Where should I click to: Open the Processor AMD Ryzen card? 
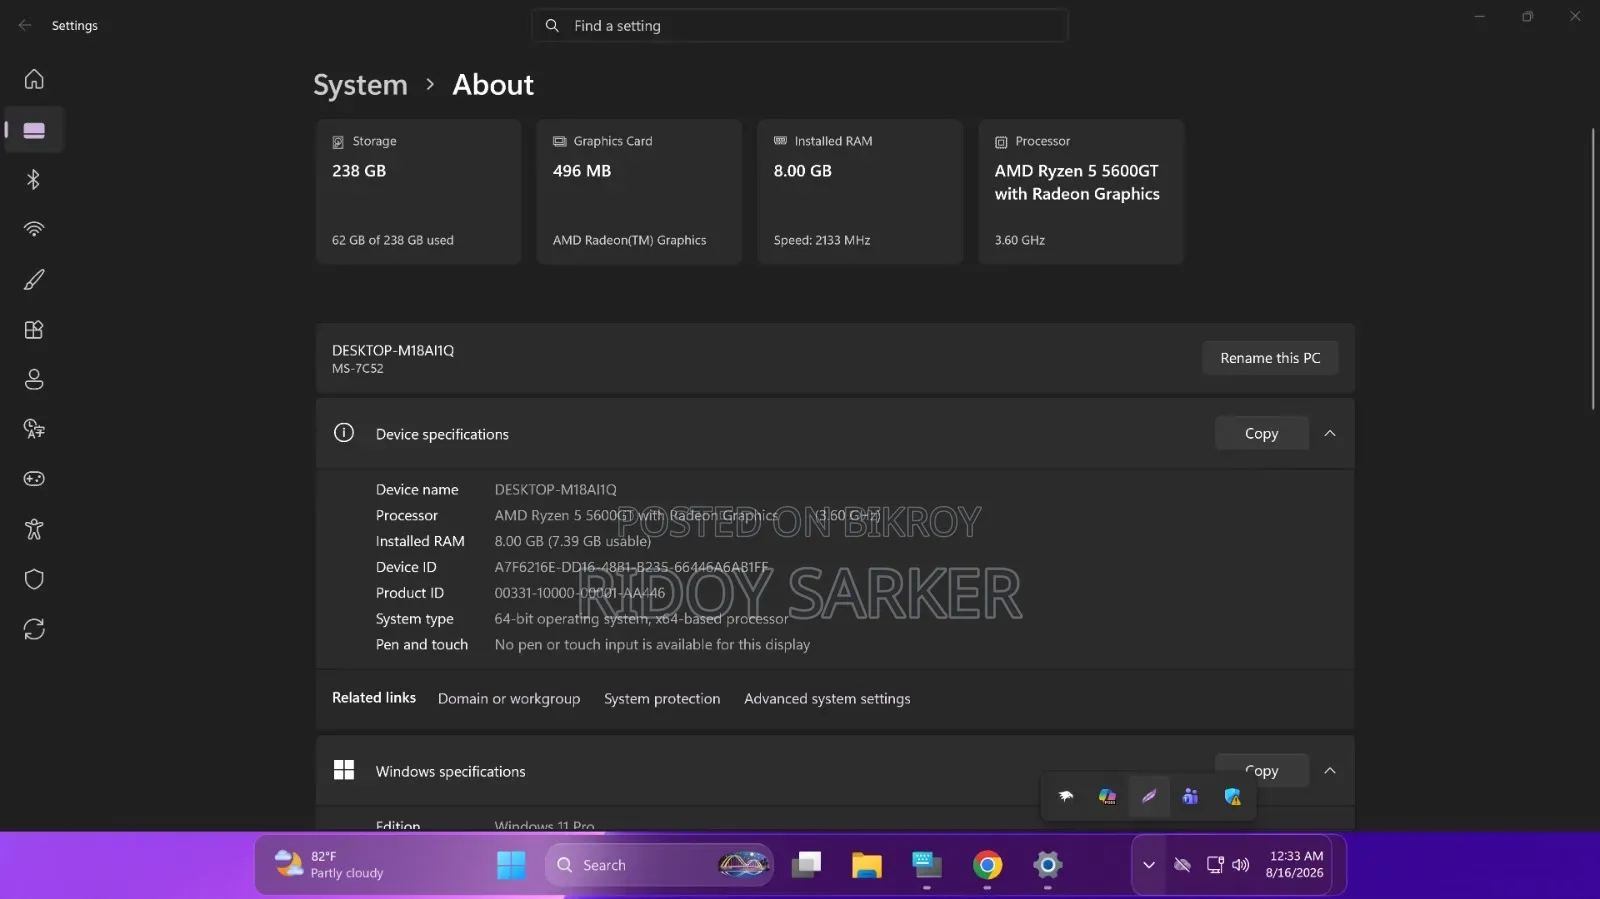1081,191
